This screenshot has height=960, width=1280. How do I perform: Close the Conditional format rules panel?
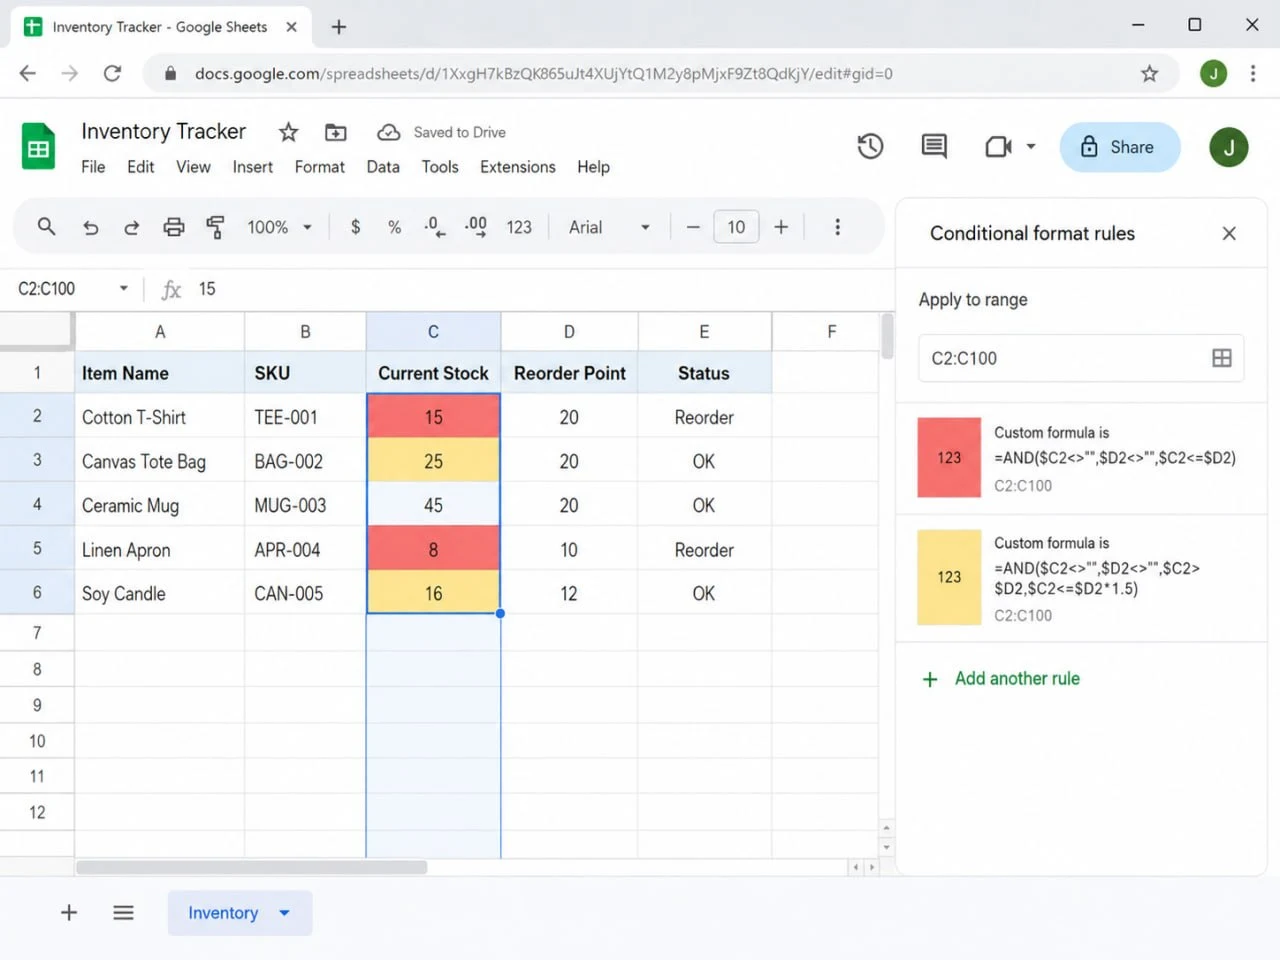click(x=1229, y=233)
